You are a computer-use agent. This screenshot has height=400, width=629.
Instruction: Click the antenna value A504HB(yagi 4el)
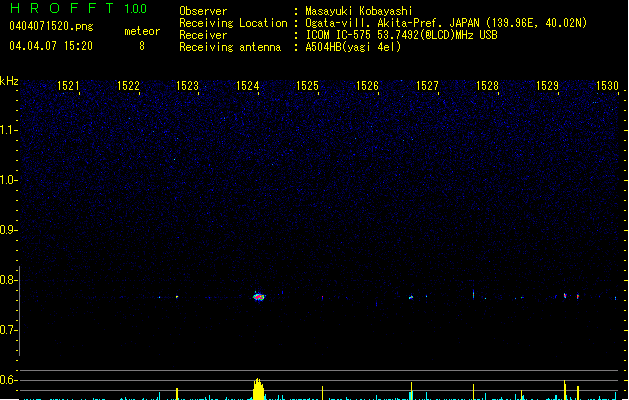click(x=353, y=47)
